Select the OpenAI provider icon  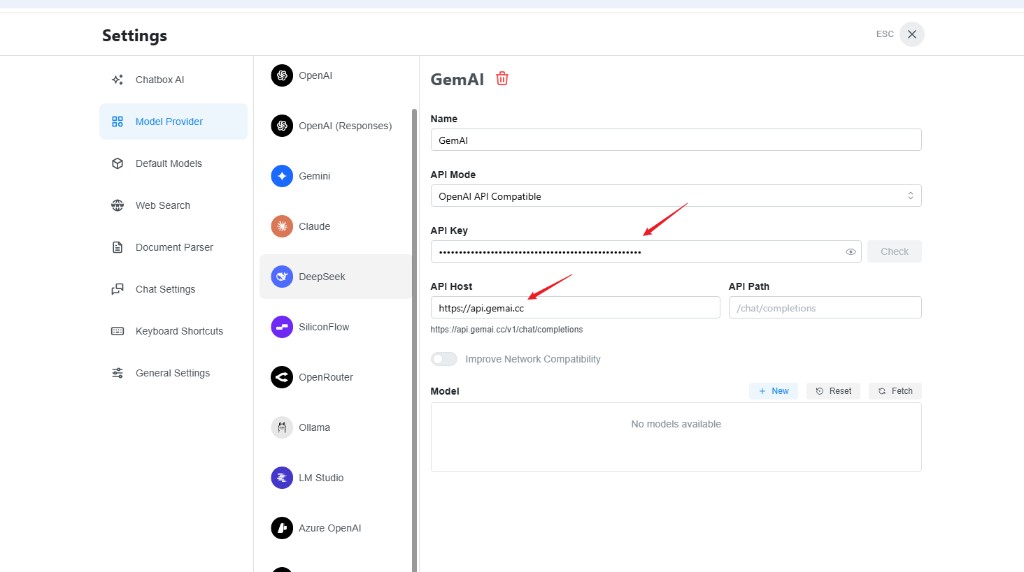(282, 75)
